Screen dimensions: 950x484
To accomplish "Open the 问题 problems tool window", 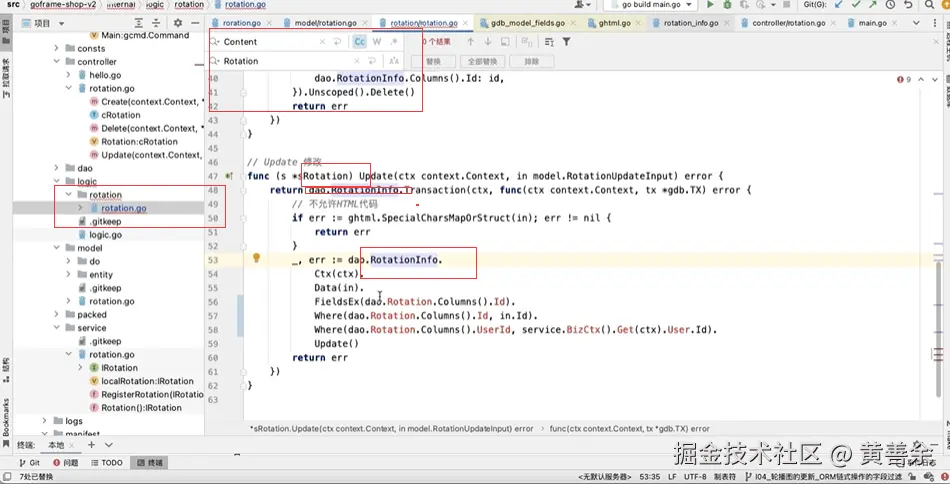I will [65, 463].
